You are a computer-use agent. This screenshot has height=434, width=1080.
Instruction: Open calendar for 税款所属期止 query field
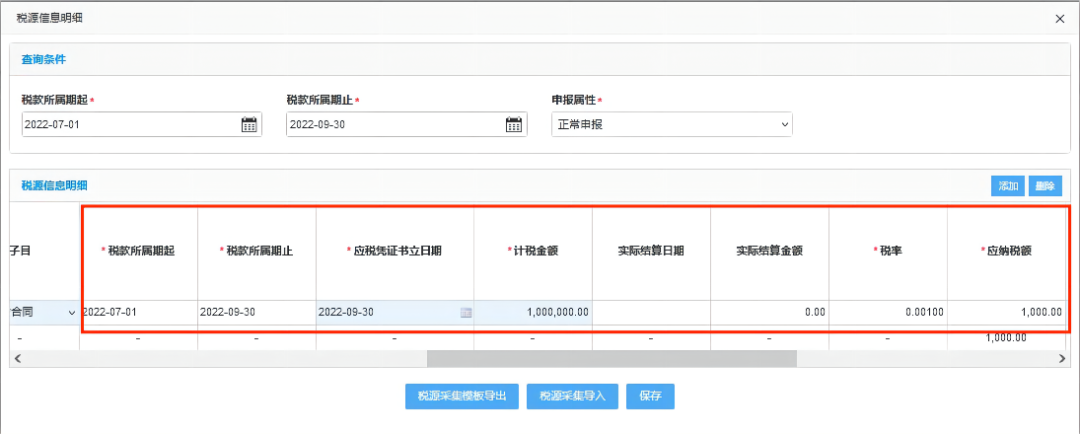(514, 125)
